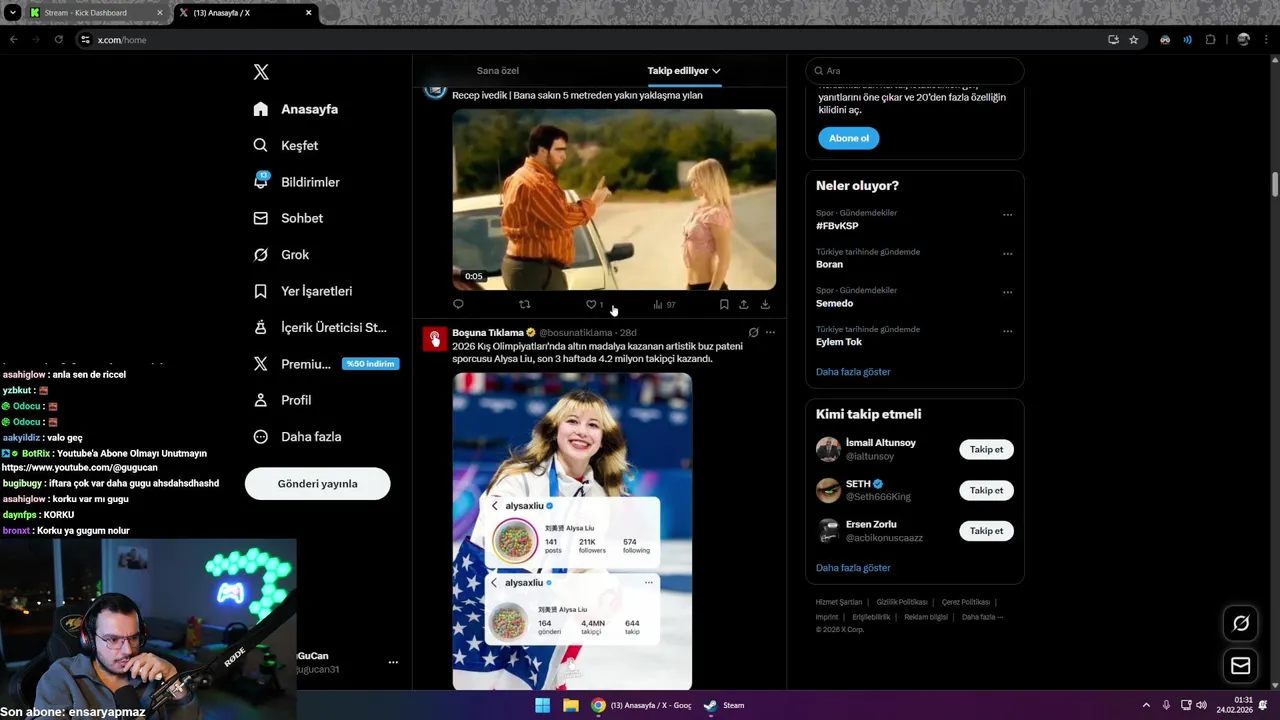The width and height of the screenshot is (1280, 720).
Task: Open the browser extensions puzzle icon
Action: [1210, 40]
